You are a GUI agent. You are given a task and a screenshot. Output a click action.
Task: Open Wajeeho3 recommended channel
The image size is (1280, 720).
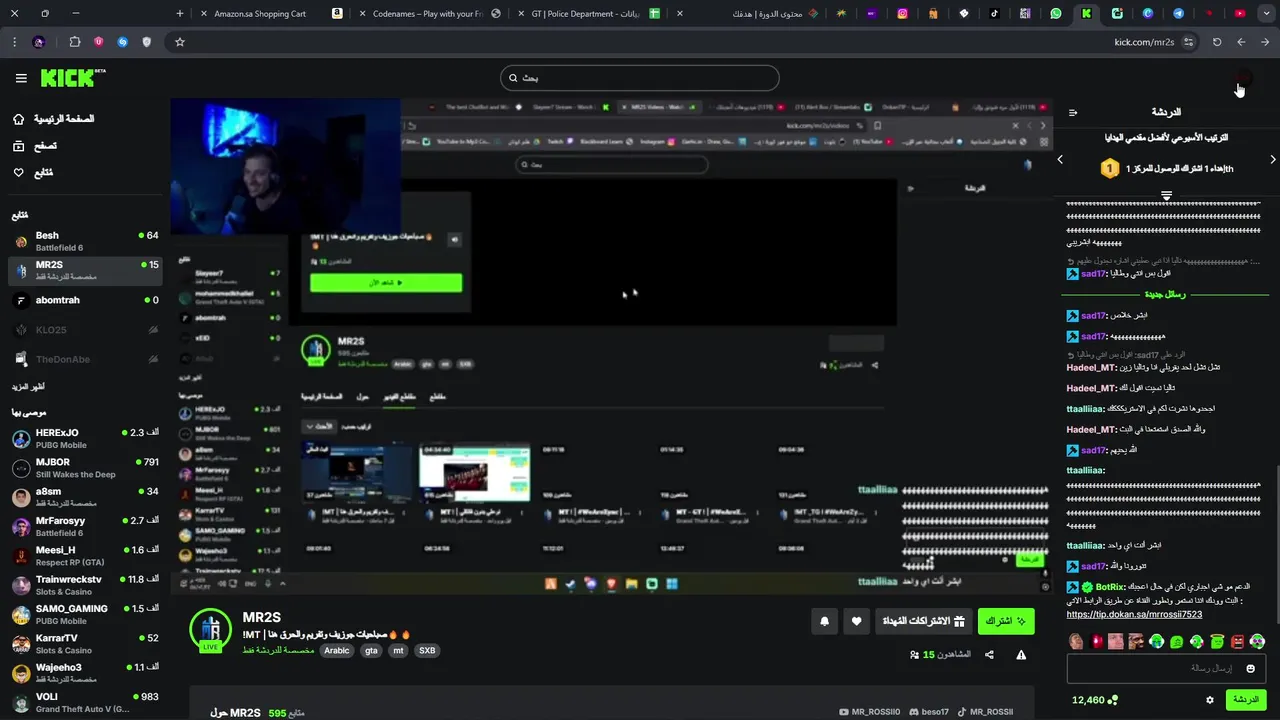click(85, 673)
